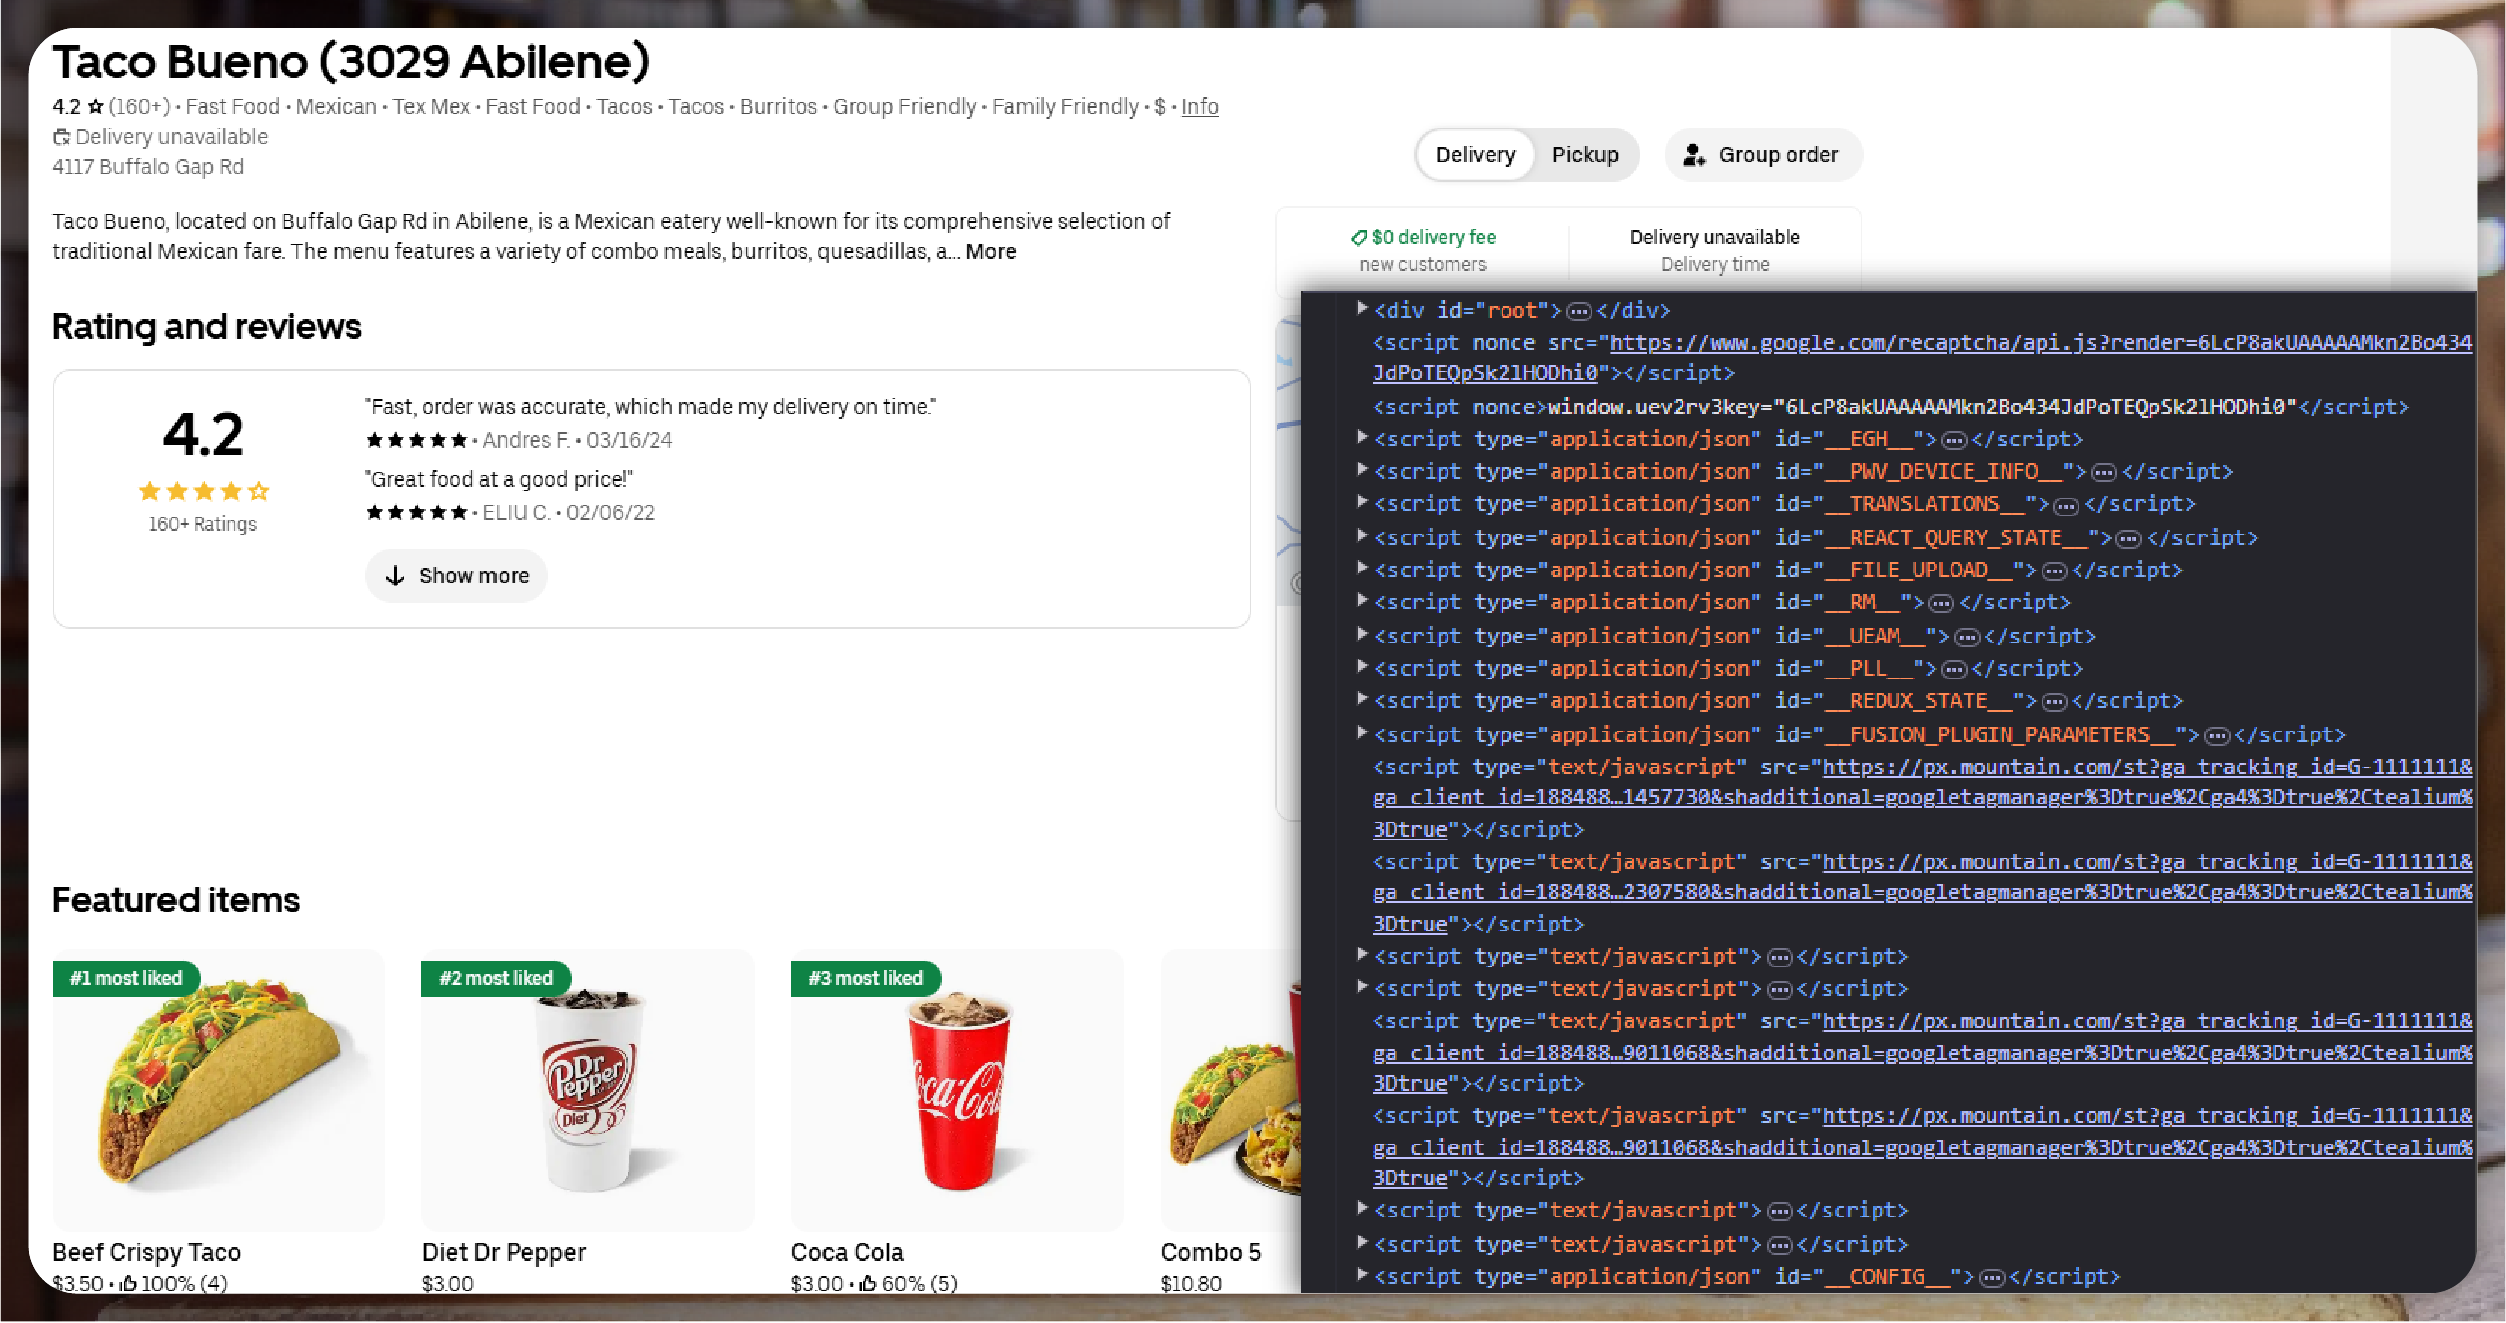Expand the div id root node
The image size is (2506, 1323).
[x=1361, y=309]
